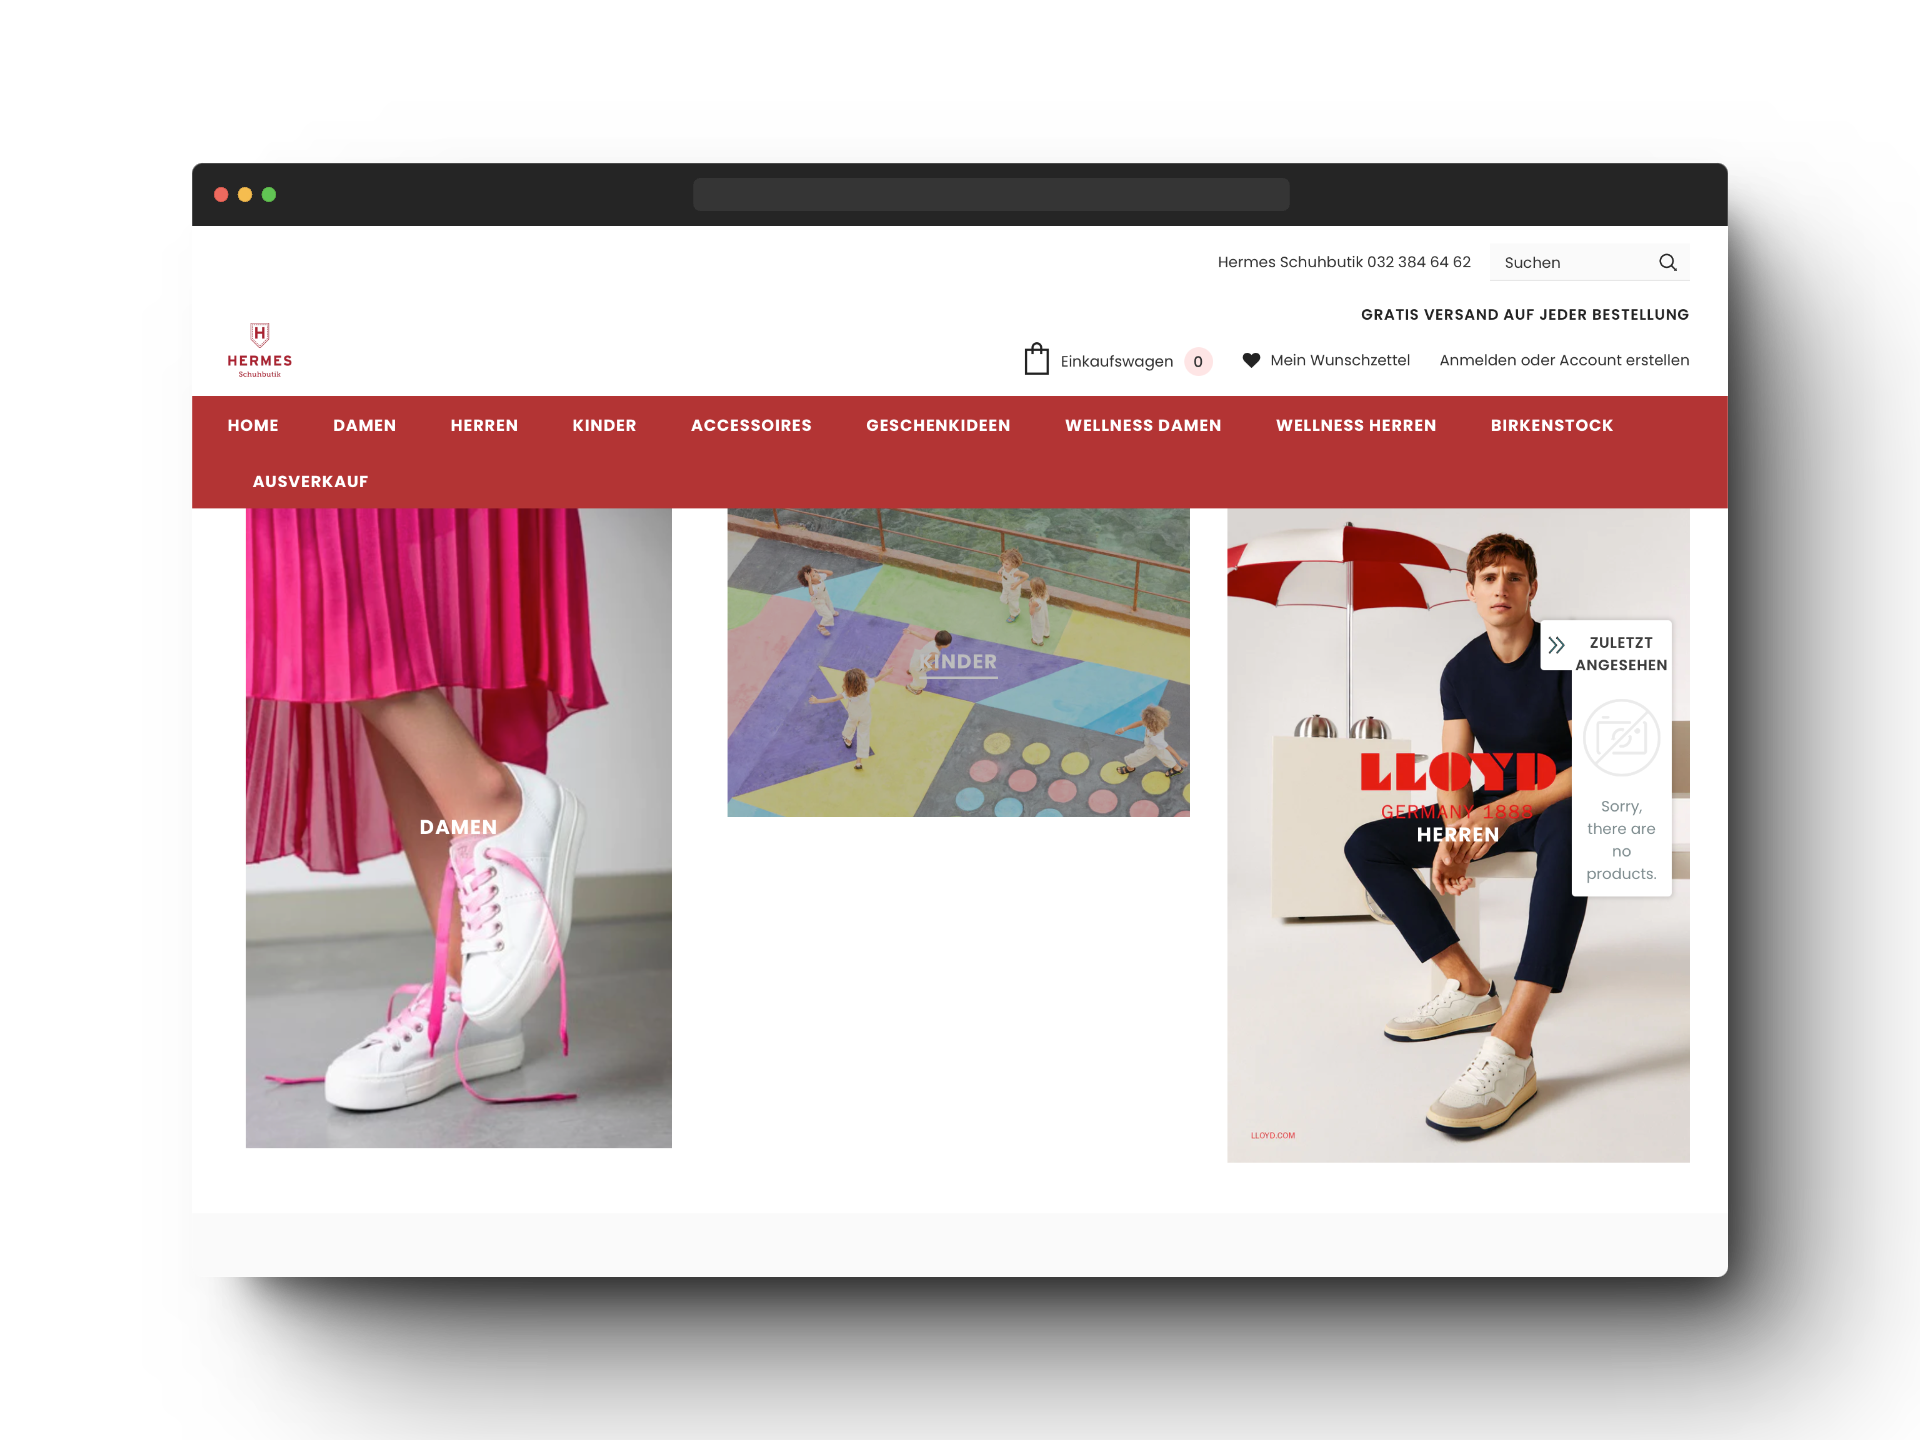Click the search magnifier icon
Image resolution: width=1920 pixels, height=1440 pixels.
click(1667, 263)
